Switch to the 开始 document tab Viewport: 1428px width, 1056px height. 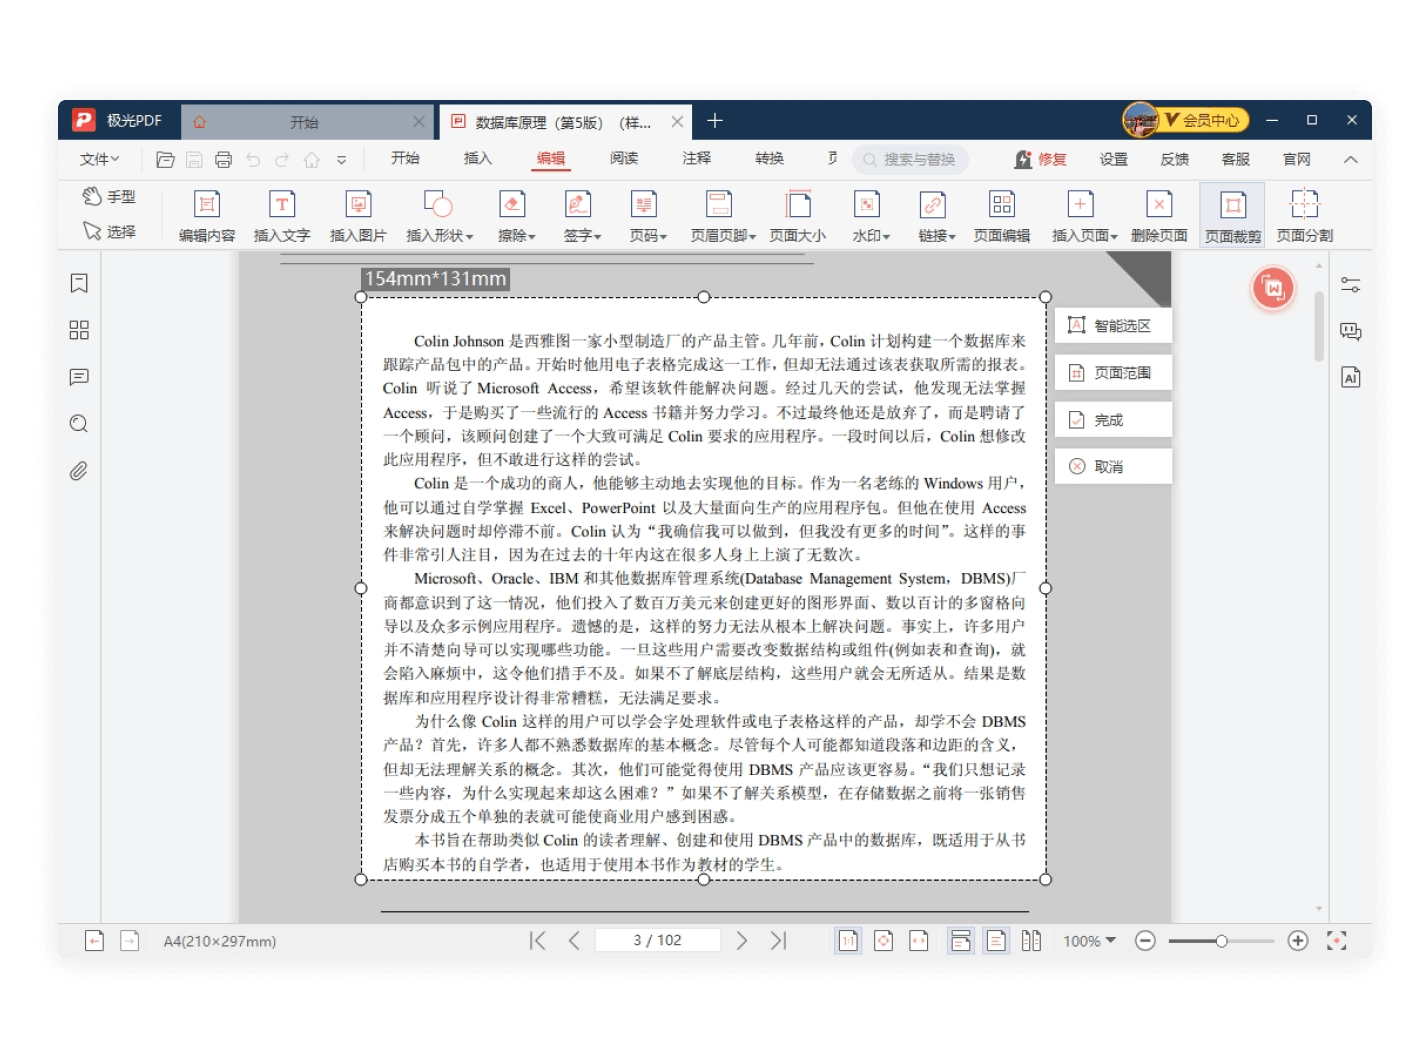[x=305, y=122]
